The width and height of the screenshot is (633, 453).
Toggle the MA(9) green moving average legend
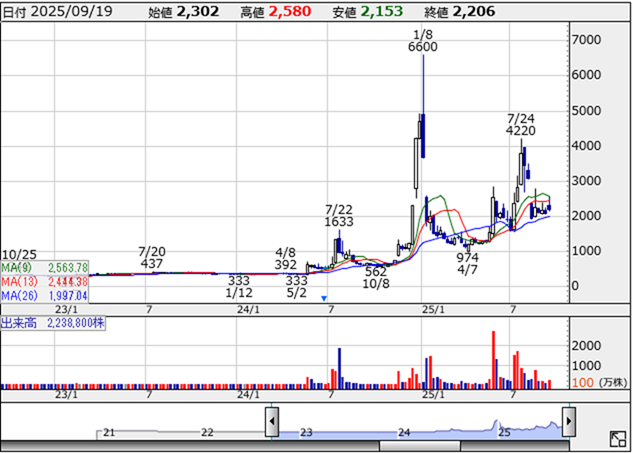click(x=45, y=268)
